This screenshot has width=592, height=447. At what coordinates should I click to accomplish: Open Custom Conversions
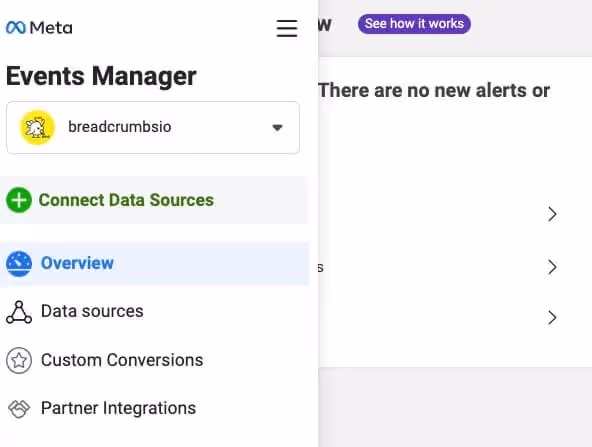122,360
